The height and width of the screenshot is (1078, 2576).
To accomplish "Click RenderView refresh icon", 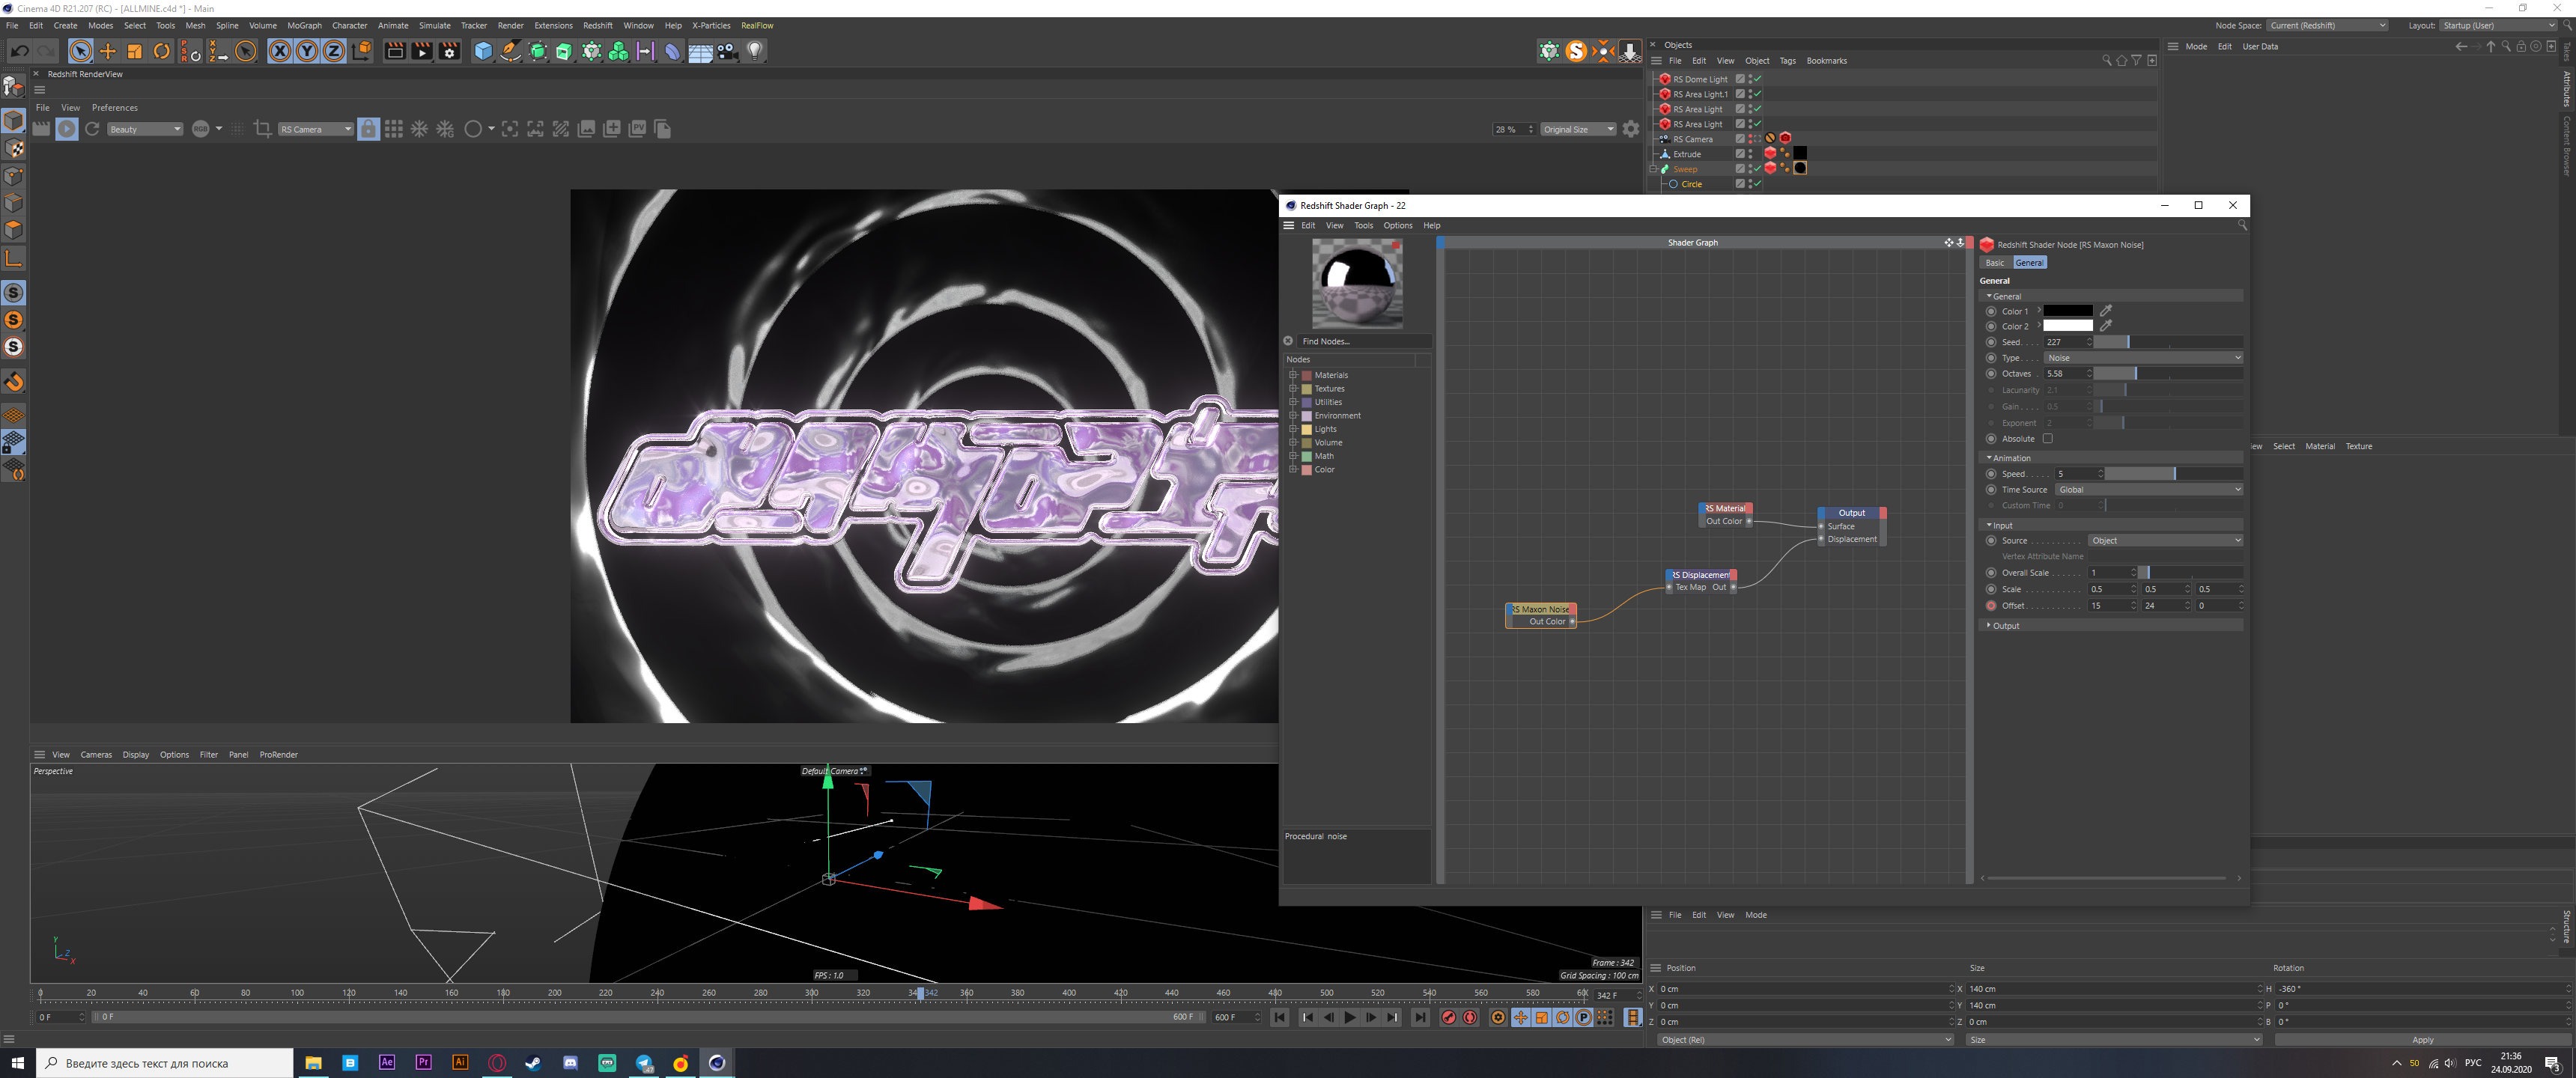I will (92, 129).
